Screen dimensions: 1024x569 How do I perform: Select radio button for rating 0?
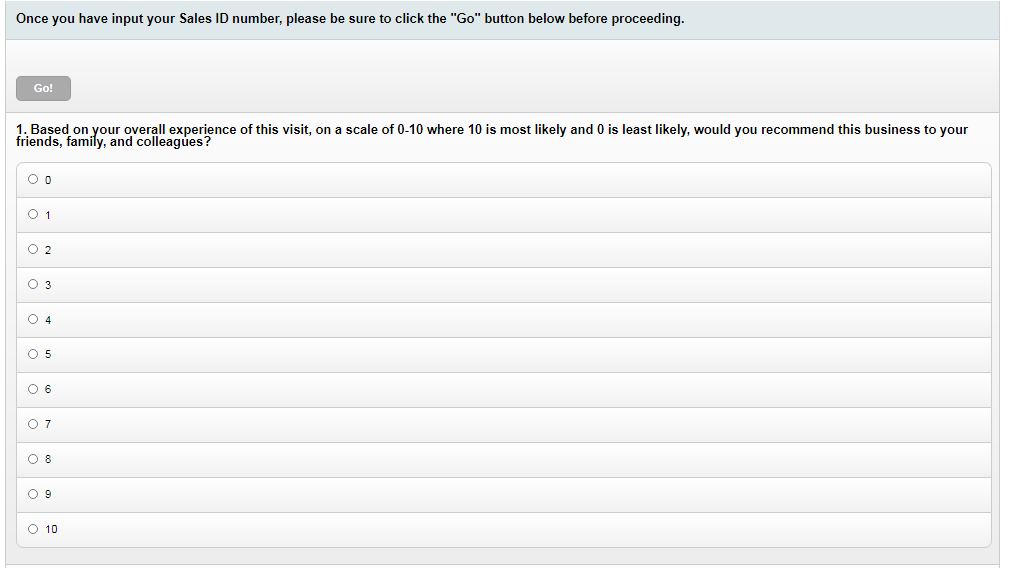pos(33,180)
